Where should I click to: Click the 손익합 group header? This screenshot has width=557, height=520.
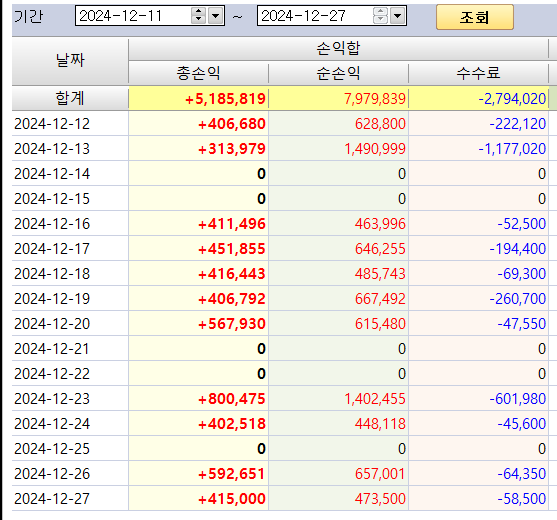(338, 49)
